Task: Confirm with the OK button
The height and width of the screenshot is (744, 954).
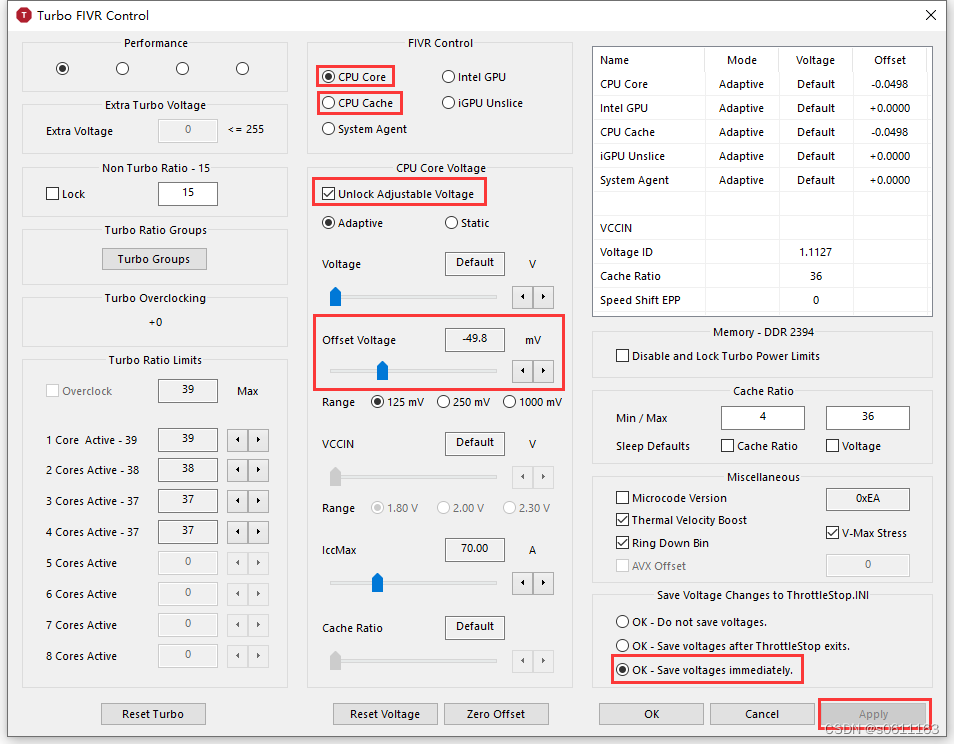Action: click(652, 714)
